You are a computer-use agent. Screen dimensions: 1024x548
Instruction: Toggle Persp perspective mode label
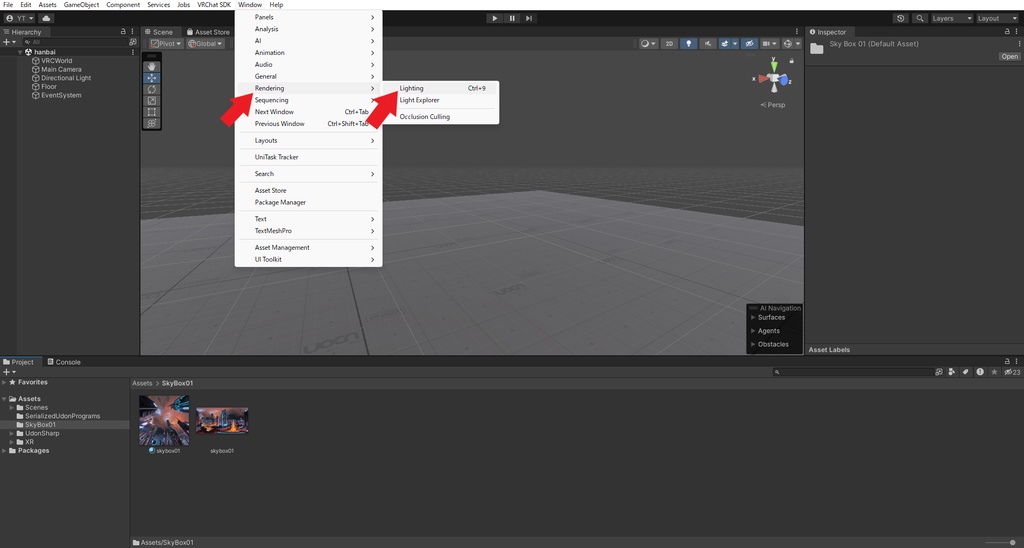click(x=773, y=105)
